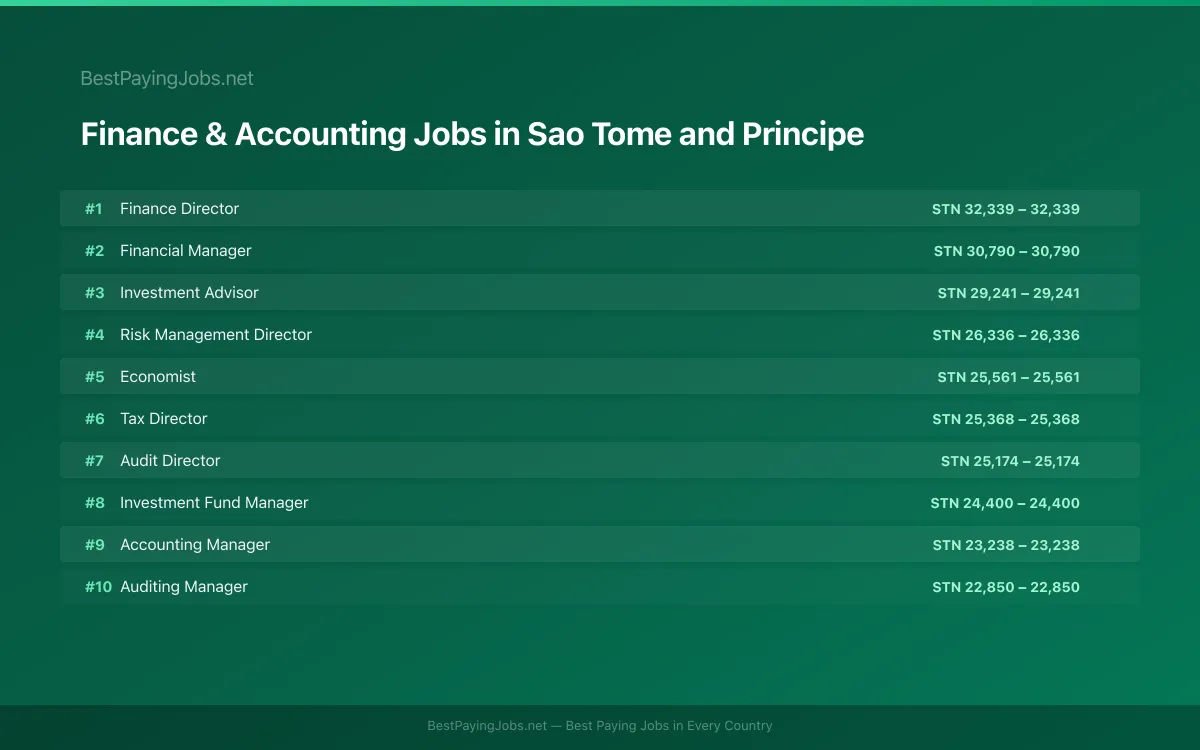The width and height of the screenshot is (1200, 750).
Task: Click salary STN 23,238 – 23,238
Action: tap(1006, 545)
